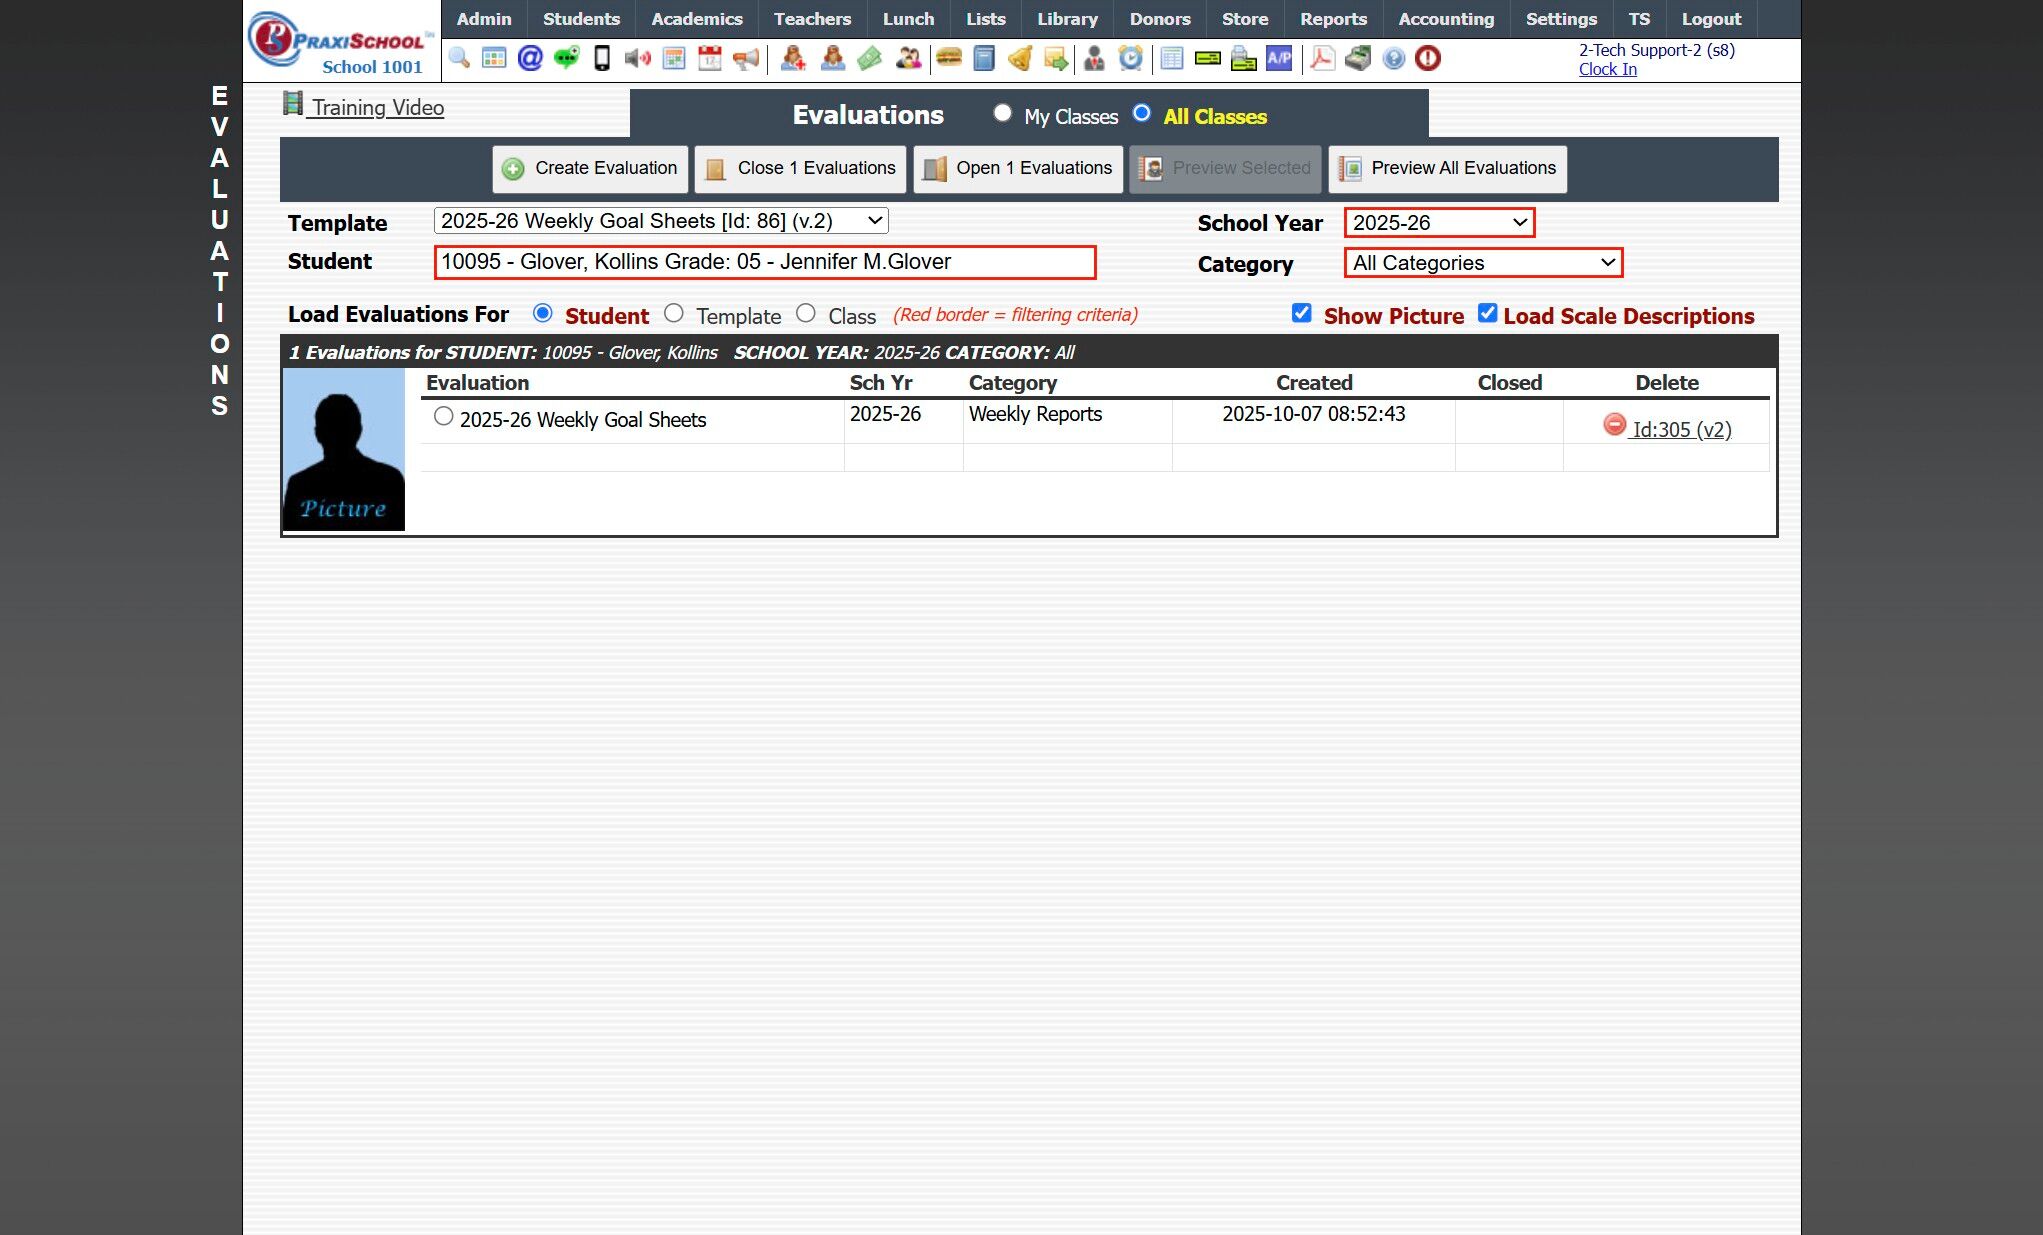Click the Create Evaluation button
2043x1235 pixels.
590,169
